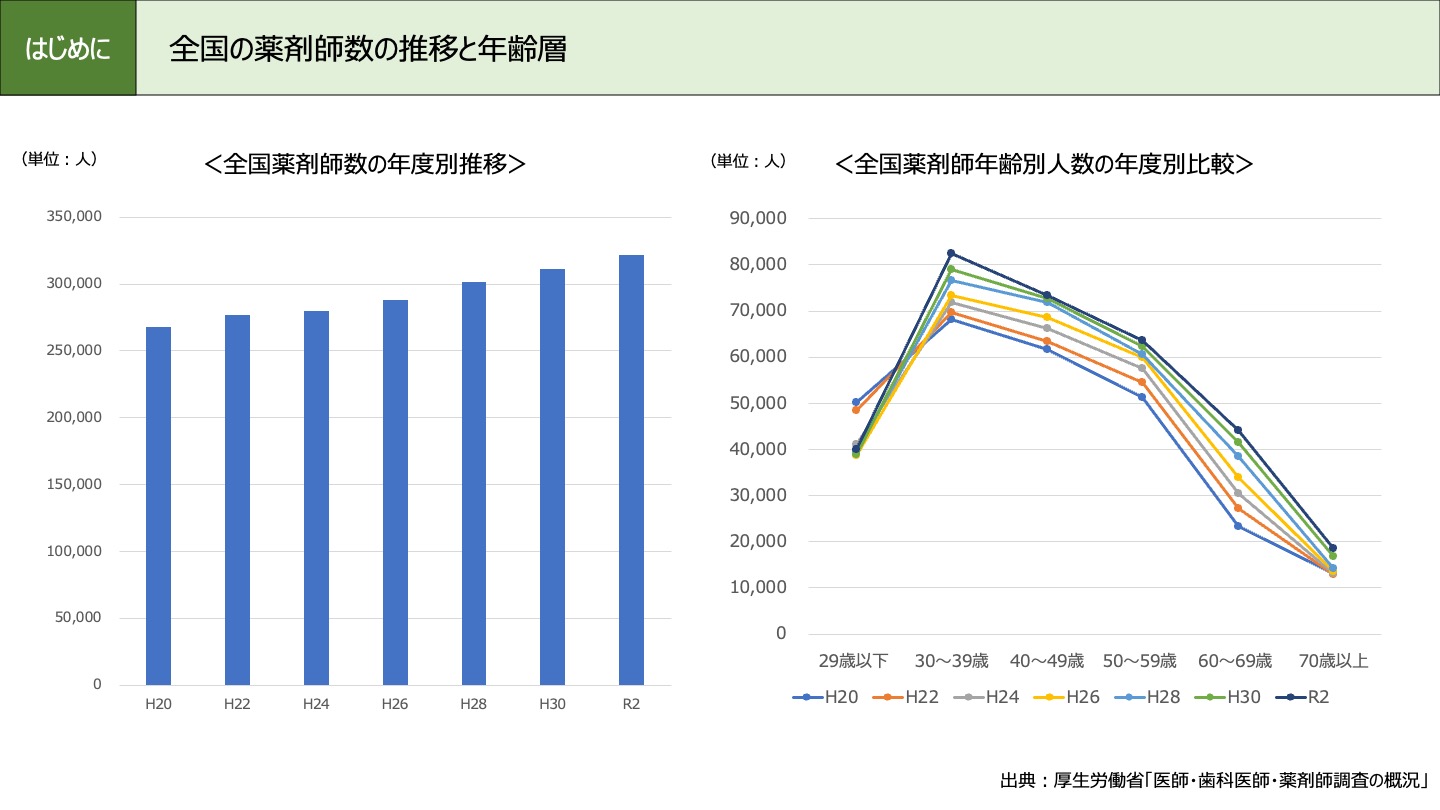The height and width of the screenshot is (810, 1440).
Task: Click the green はじめに section label
Action: tap(68, 49)
